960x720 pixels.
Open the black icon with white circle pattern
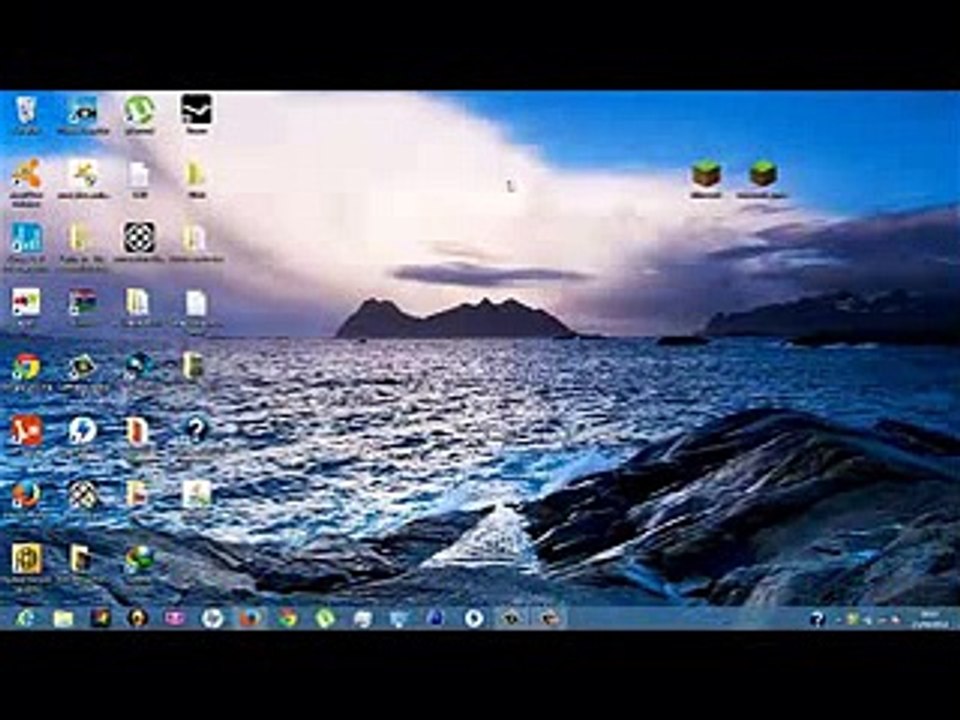pyautogui.click(x=140, y=238)
